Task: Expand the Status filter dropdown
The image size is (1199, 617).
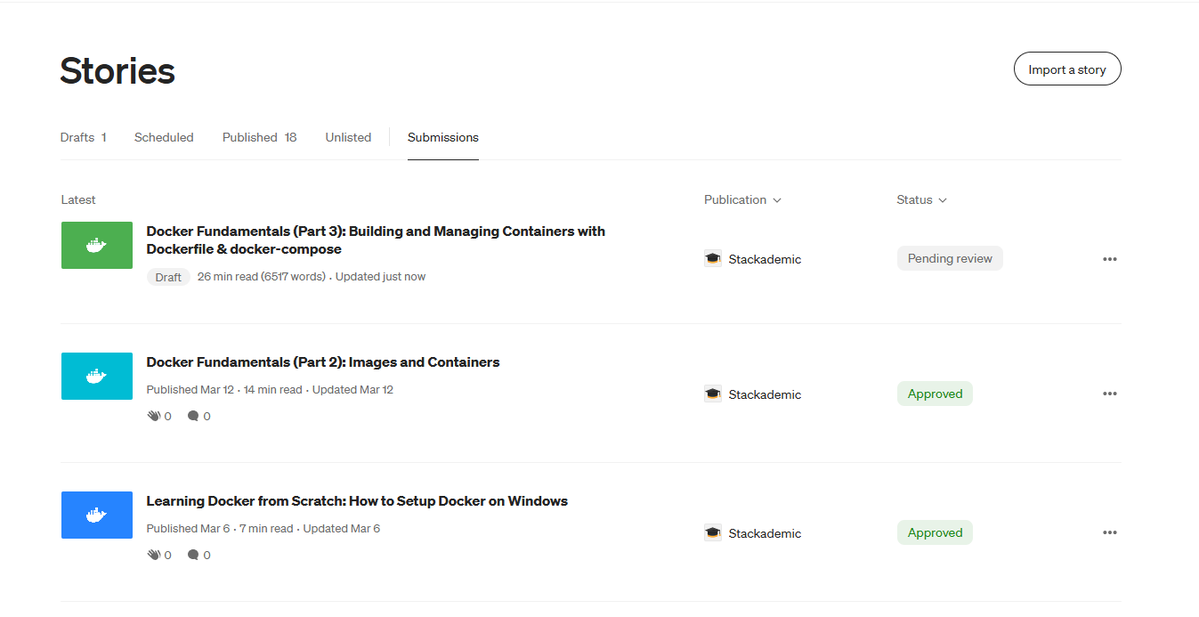Action: [921, 200]
